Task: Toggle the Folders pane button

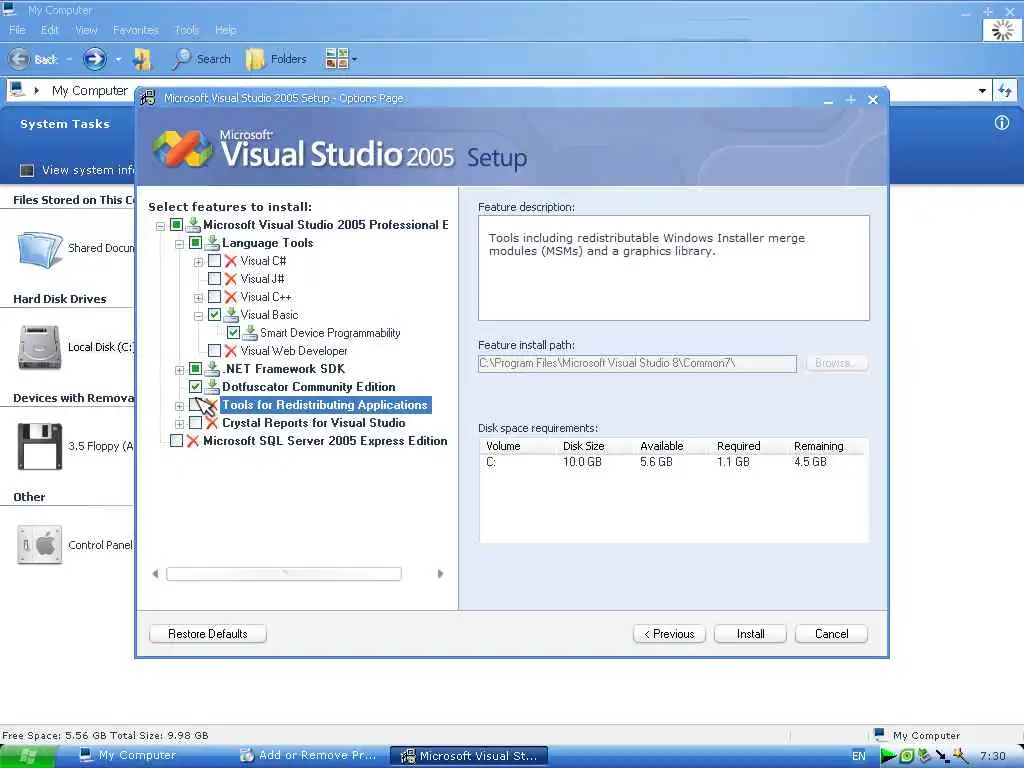Action: pyautogui.click(x=276, y=59)
